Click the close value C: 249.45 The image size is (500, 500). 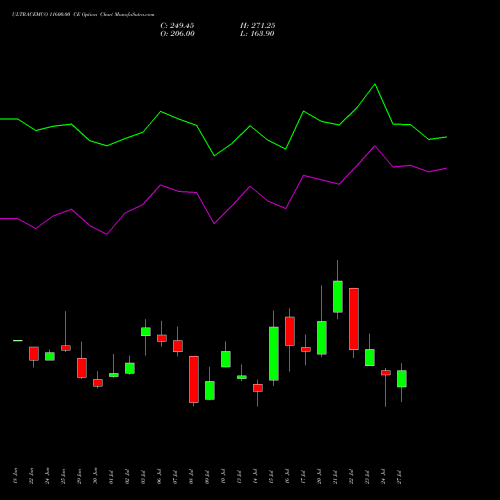pos(177,26)
